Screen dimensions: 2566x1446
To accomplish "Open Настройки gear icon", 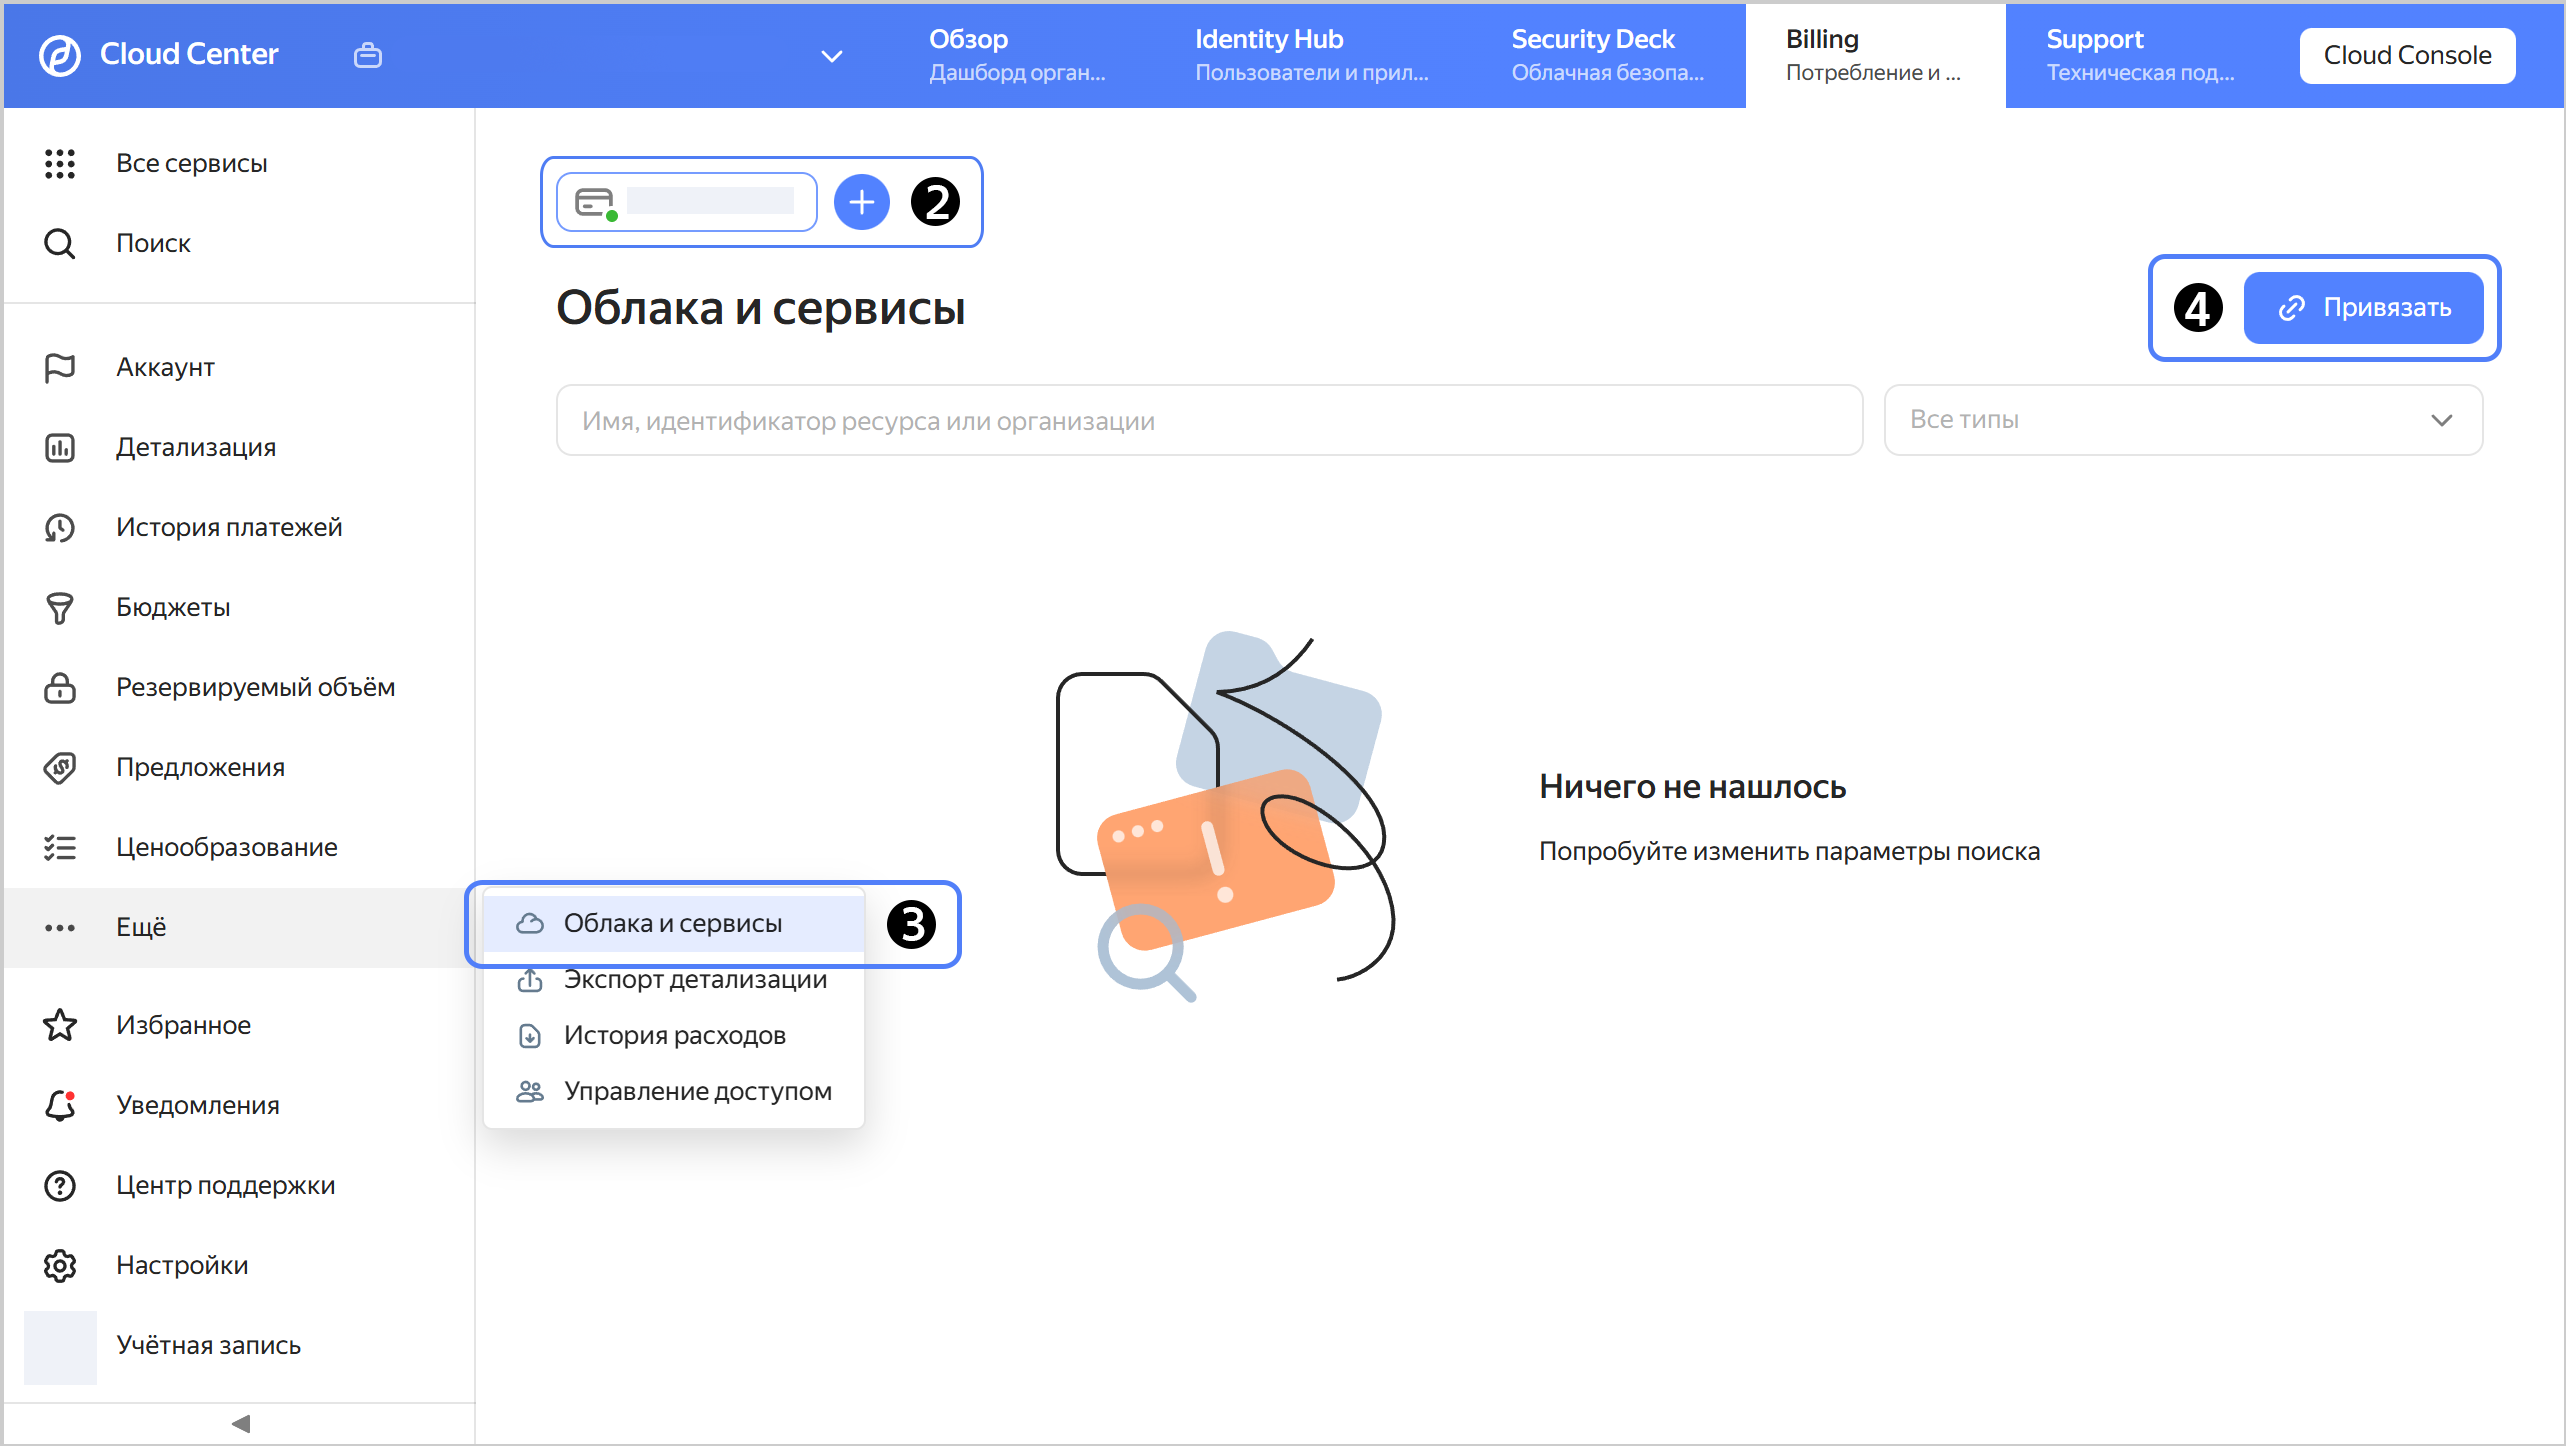I will [60, 1265].
